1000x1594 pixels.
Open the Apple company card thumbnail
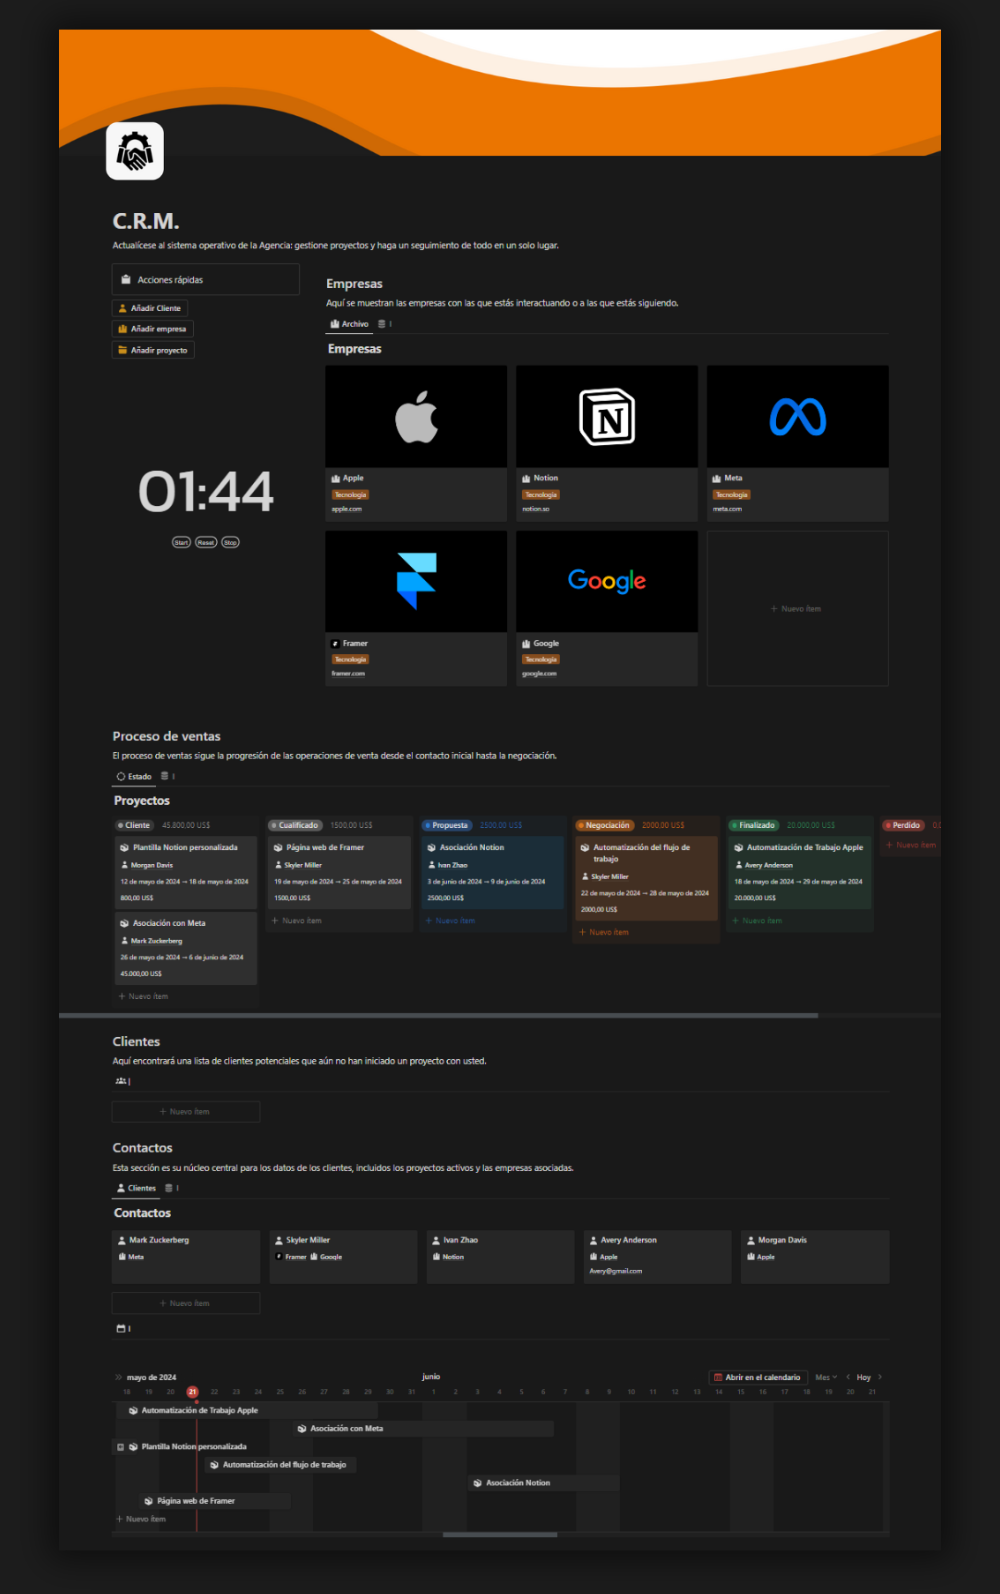pyautogui.click(x=416, y=416)
